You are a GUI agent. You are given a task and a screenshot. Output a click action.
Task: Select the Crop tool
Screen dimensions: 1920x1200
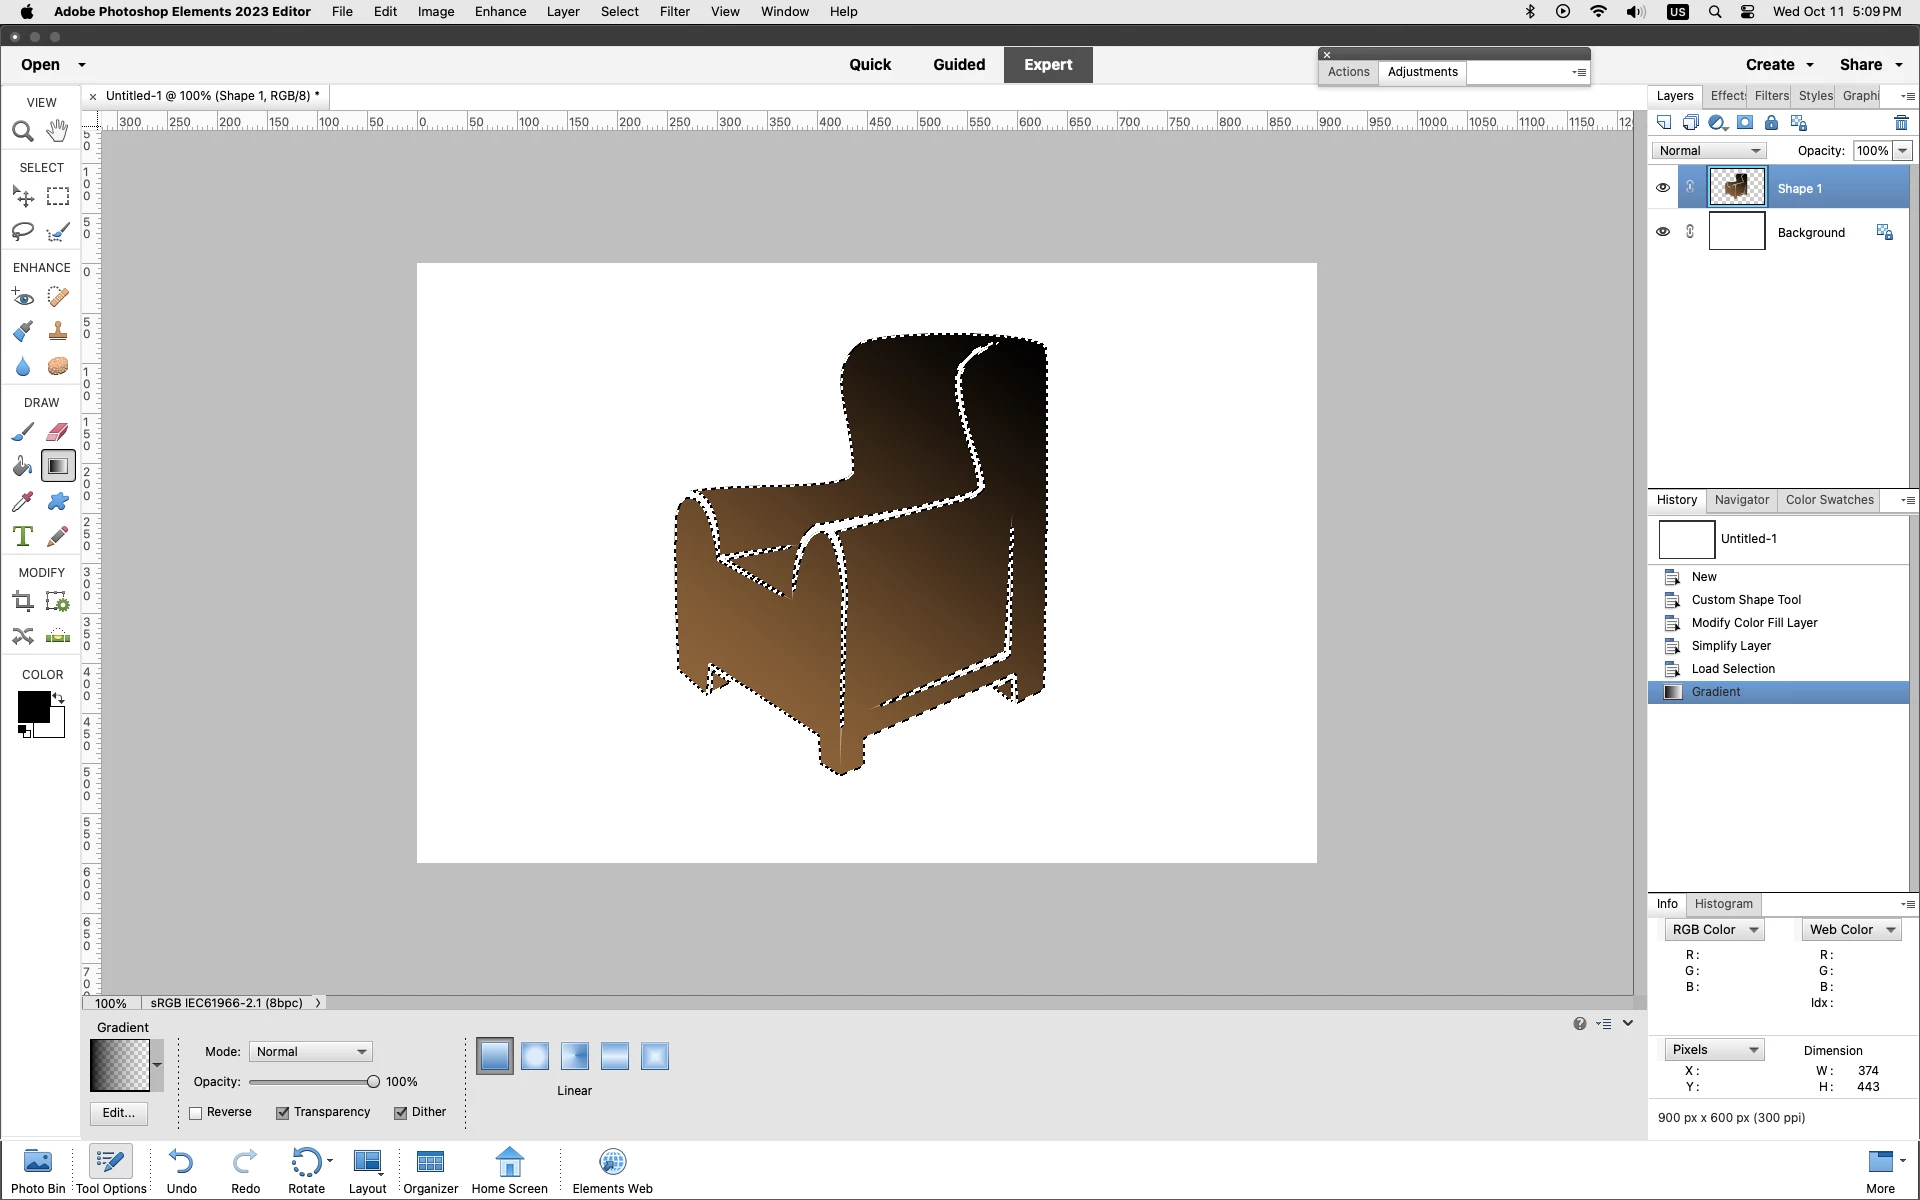(x=23, y=602)
